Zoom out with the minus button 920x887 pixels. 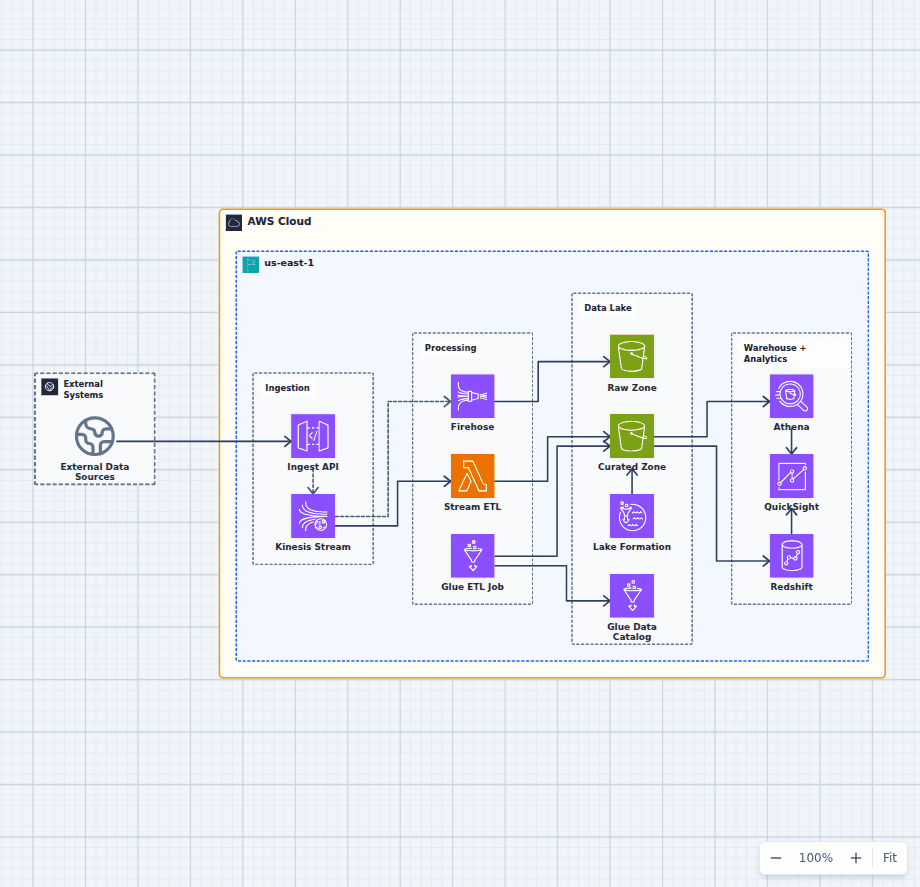tap(776, 858)
